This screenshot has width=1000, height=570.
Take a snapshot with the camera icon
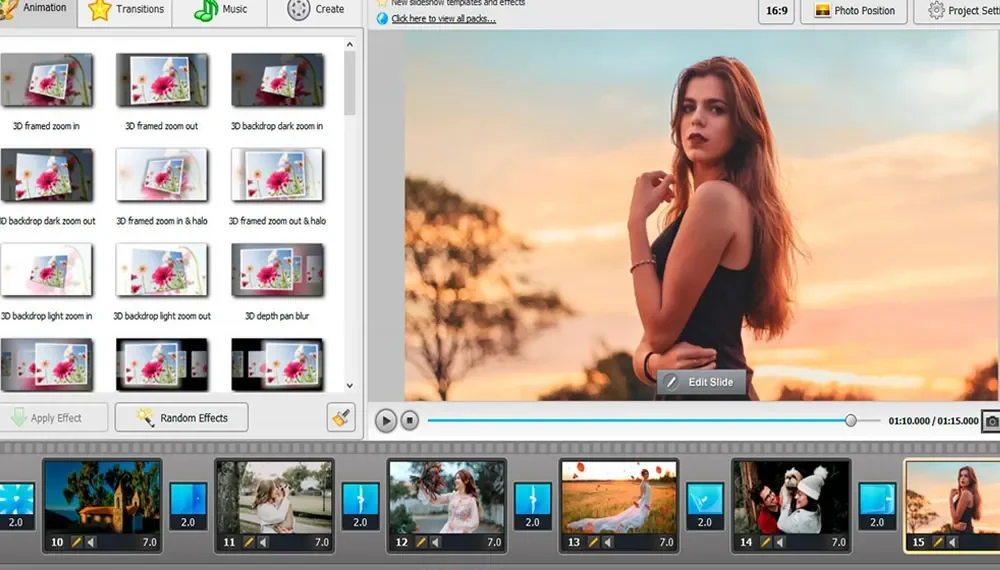[991, 421]
